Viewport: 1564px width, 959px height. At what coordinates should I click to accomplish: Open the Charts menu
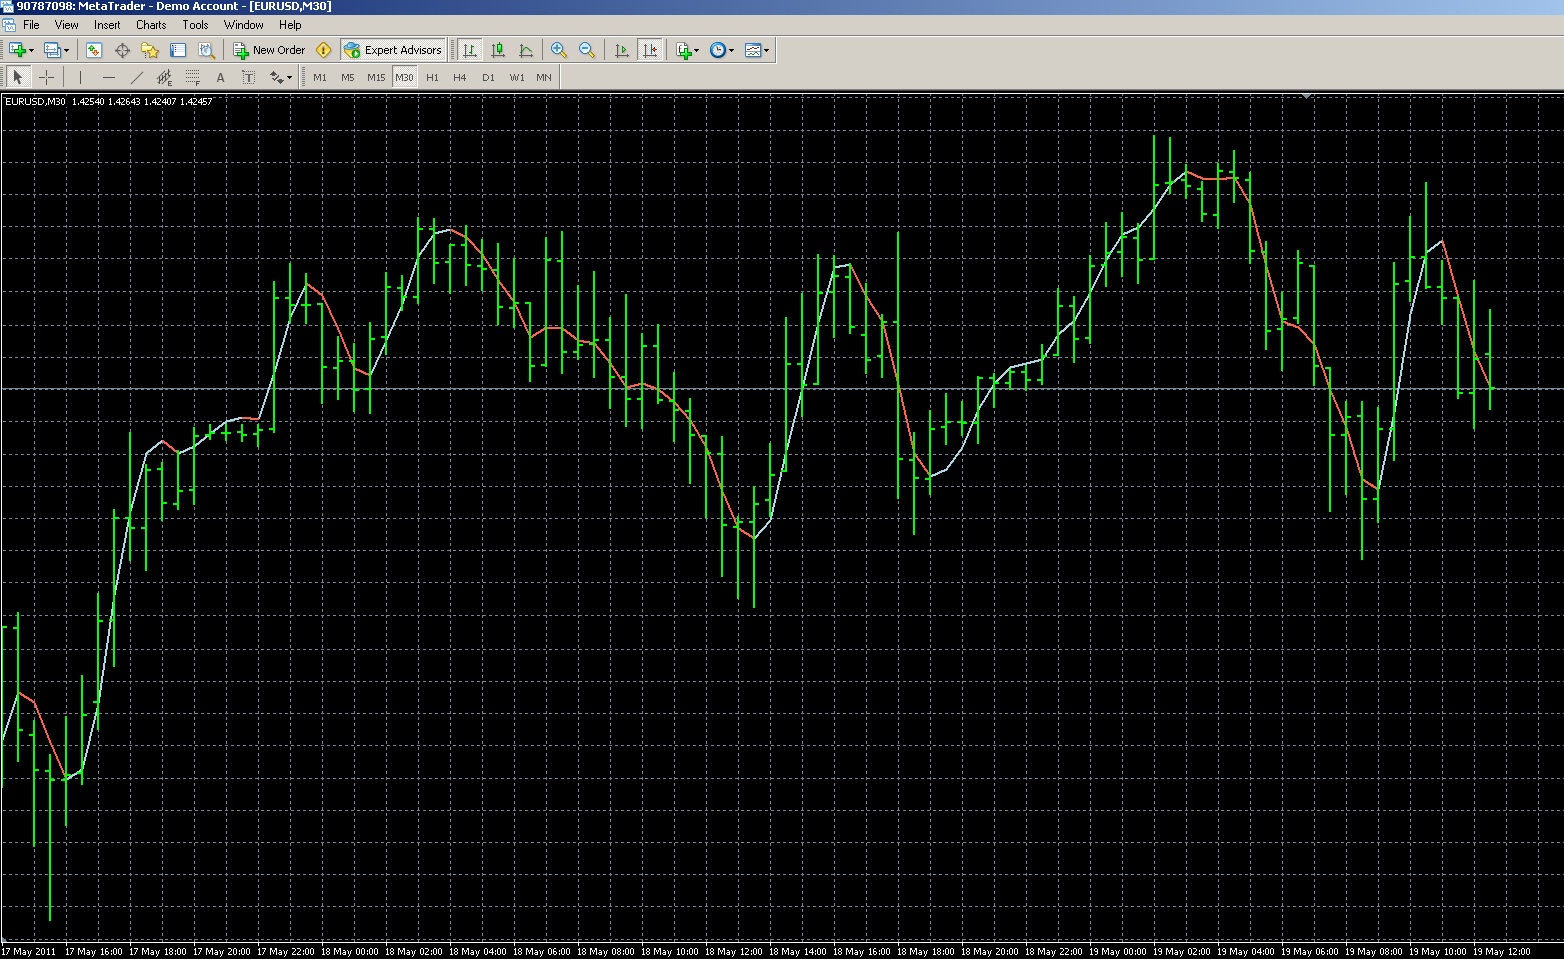pyautogui.click(x=151, y=25)
